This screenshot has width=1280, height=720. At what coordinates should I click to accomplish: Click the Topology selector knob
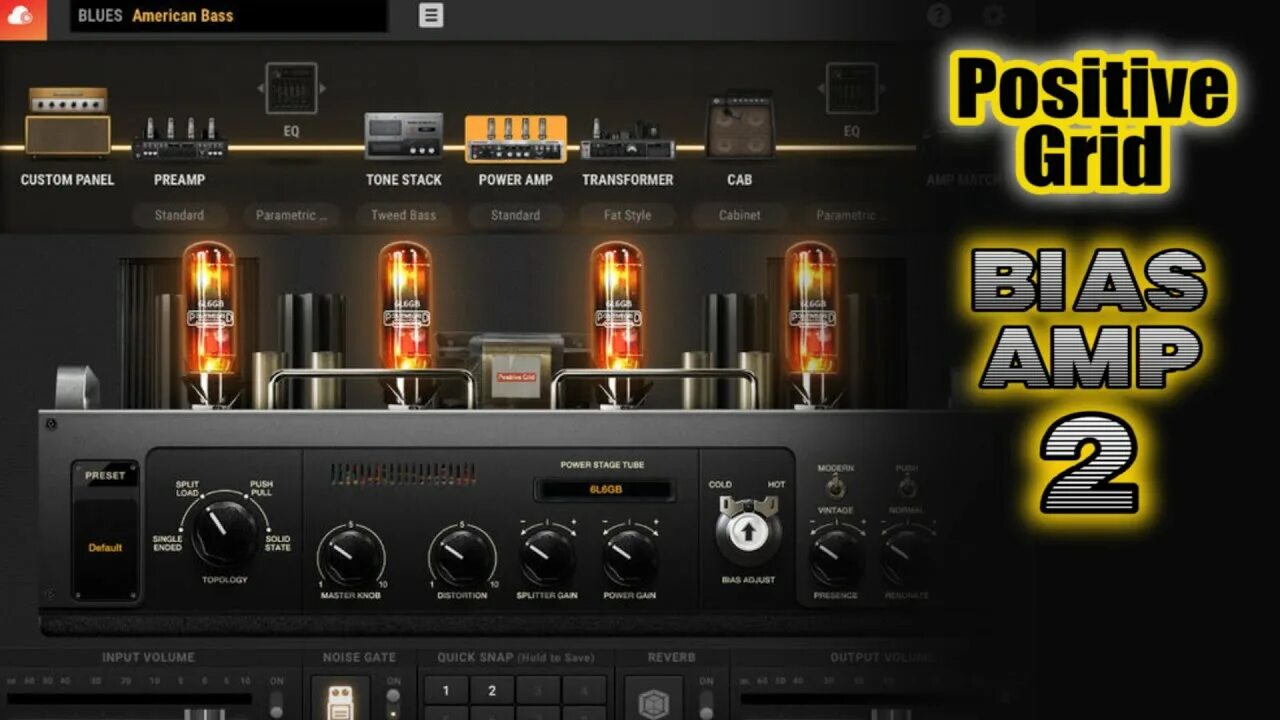coord(224,532)
